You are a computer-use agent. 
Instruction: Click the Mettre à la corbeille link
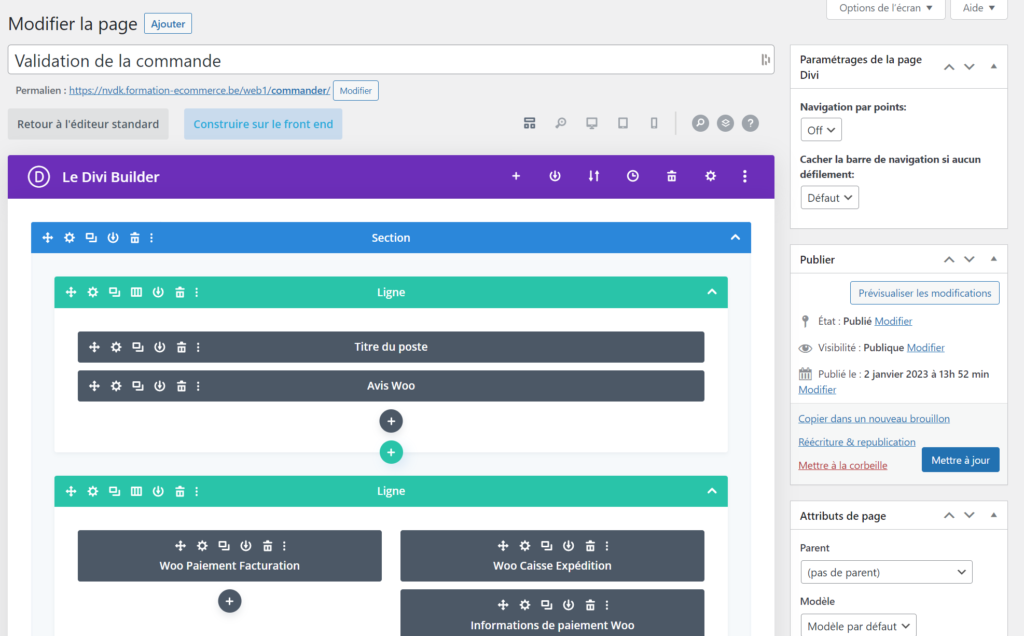[x=842, y=466]
